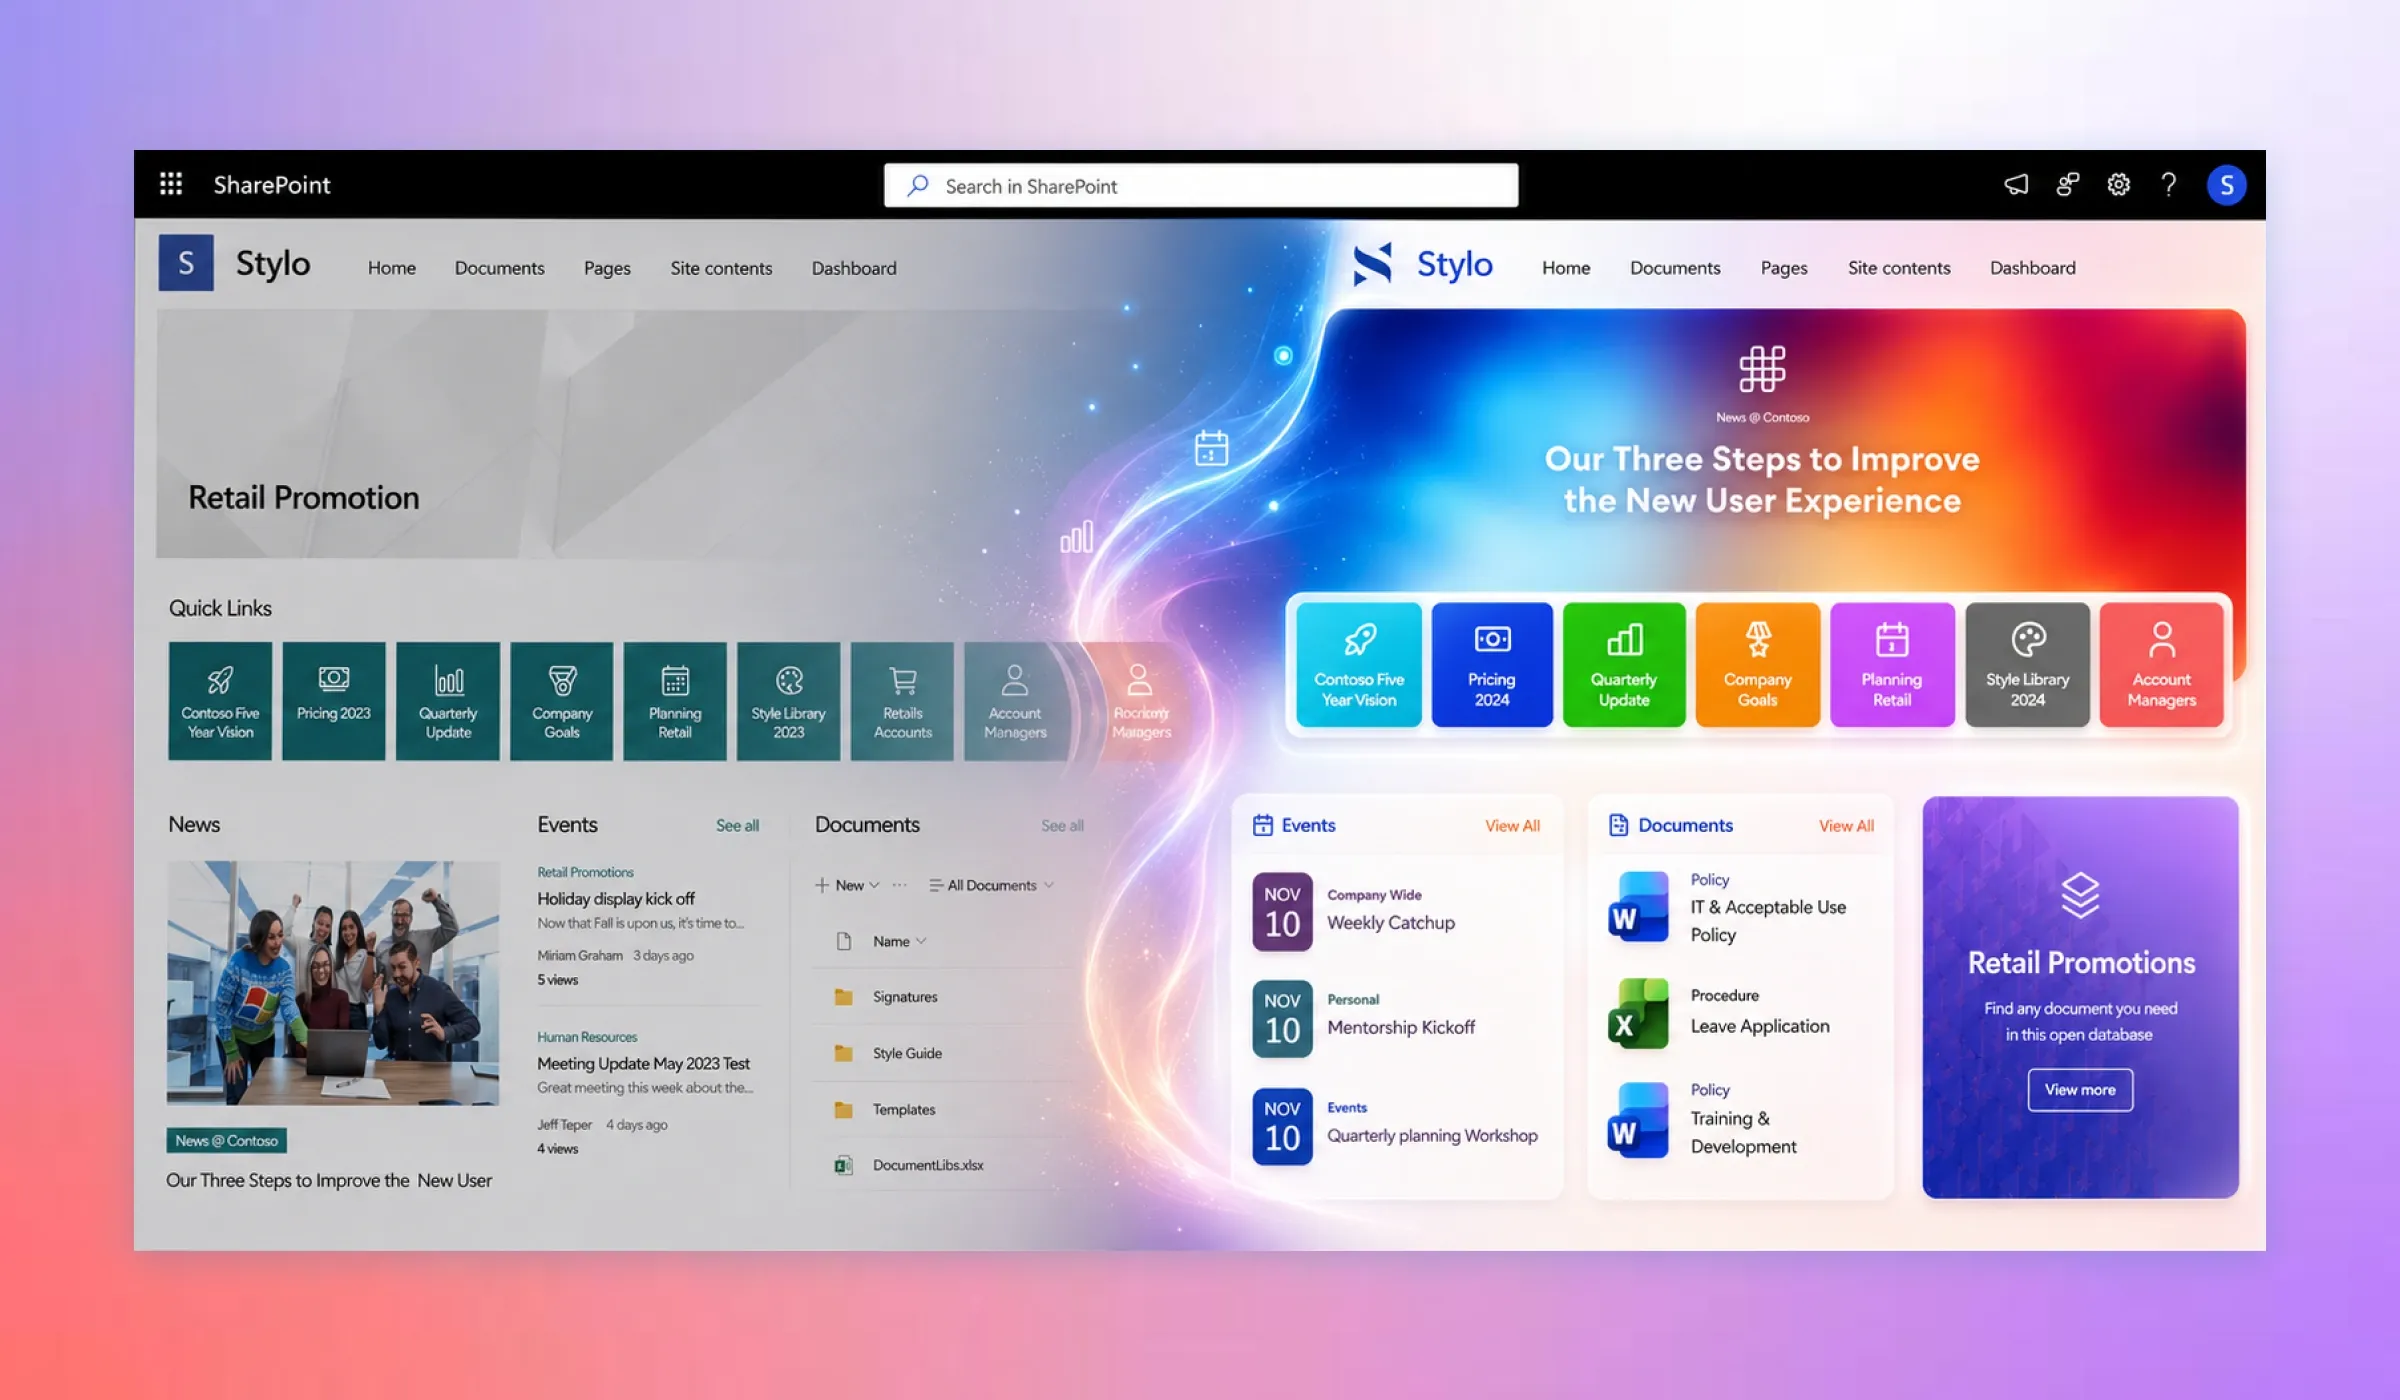Click View more in Retail Promotions card
Screen dimensions: 2400x1400
click(2080, 1089)
